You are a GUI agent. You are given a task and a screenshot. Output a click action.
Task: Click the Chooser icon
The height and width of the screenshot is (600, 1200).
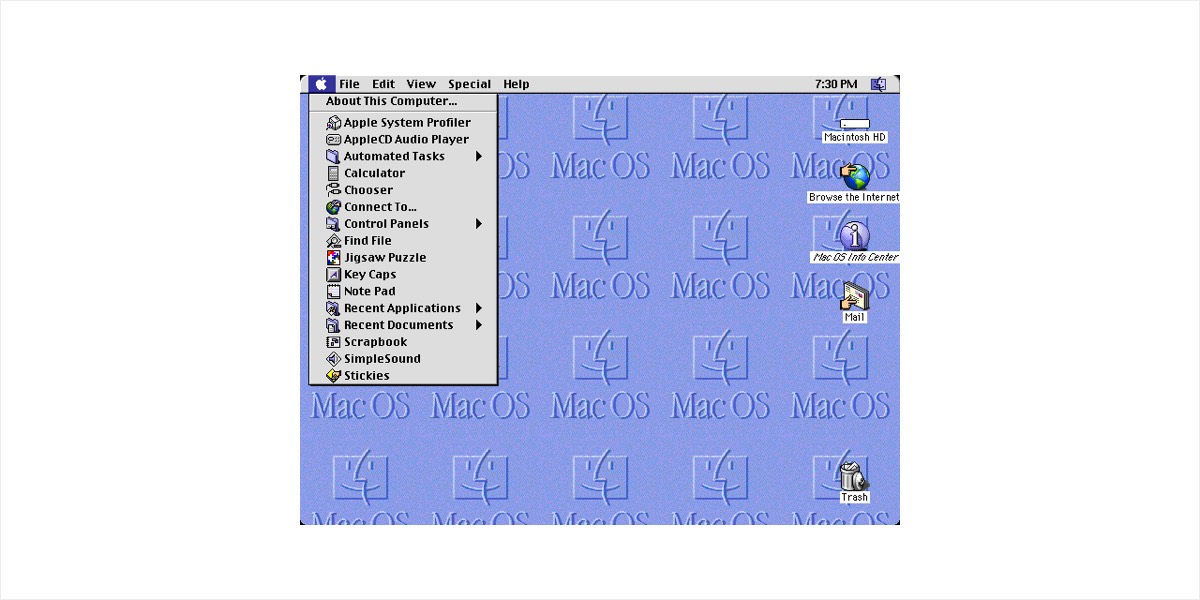point(334,190)
